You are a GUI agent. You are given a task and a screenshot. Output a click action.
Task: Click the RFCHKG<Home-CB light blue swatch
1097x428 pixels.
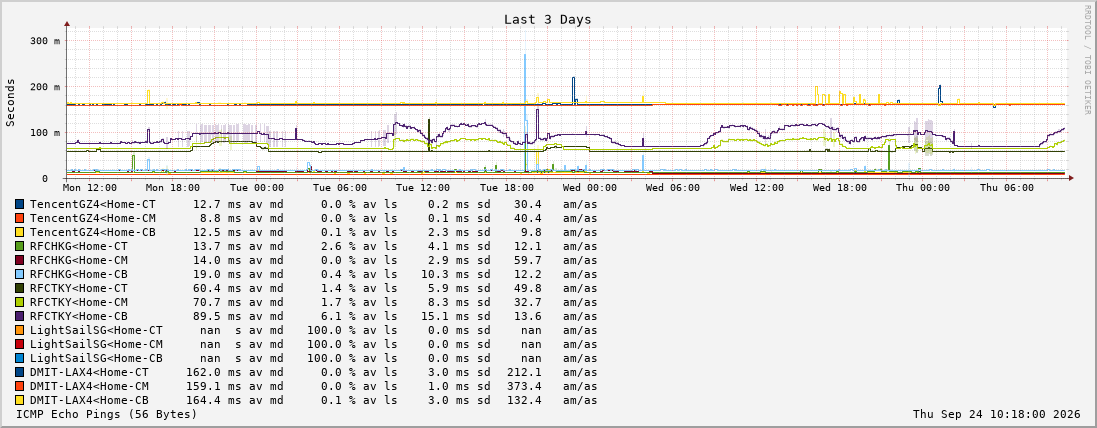pos(20,274)
